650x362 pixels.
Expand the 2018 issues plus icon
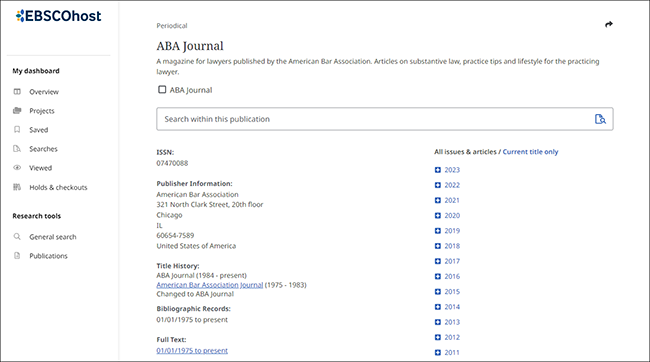tap(438, 246)
